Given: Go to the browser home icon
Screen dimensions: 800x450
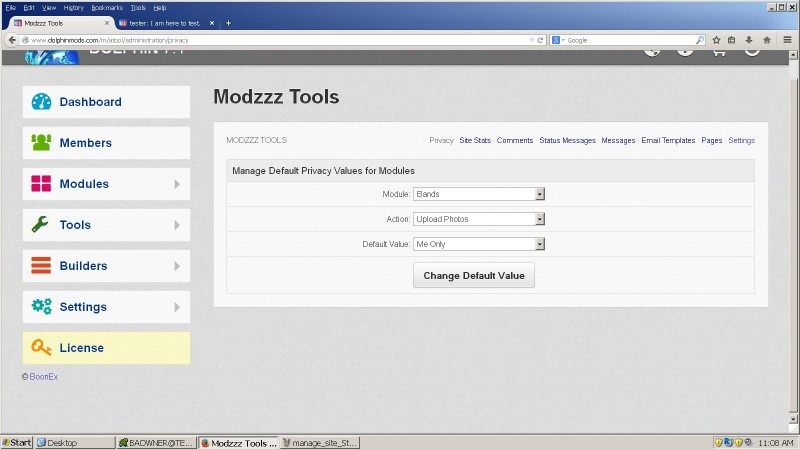Looking at the screenshot, I should [767, 40].
